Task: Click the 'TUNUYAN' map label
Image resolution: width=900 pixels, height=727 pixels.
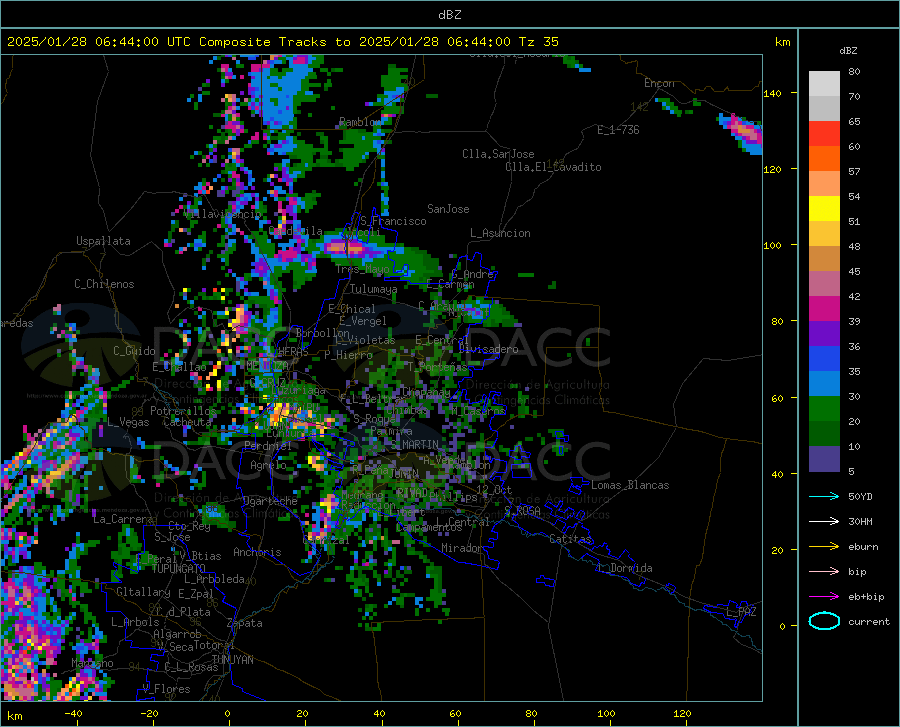Action: click(232, 660)
